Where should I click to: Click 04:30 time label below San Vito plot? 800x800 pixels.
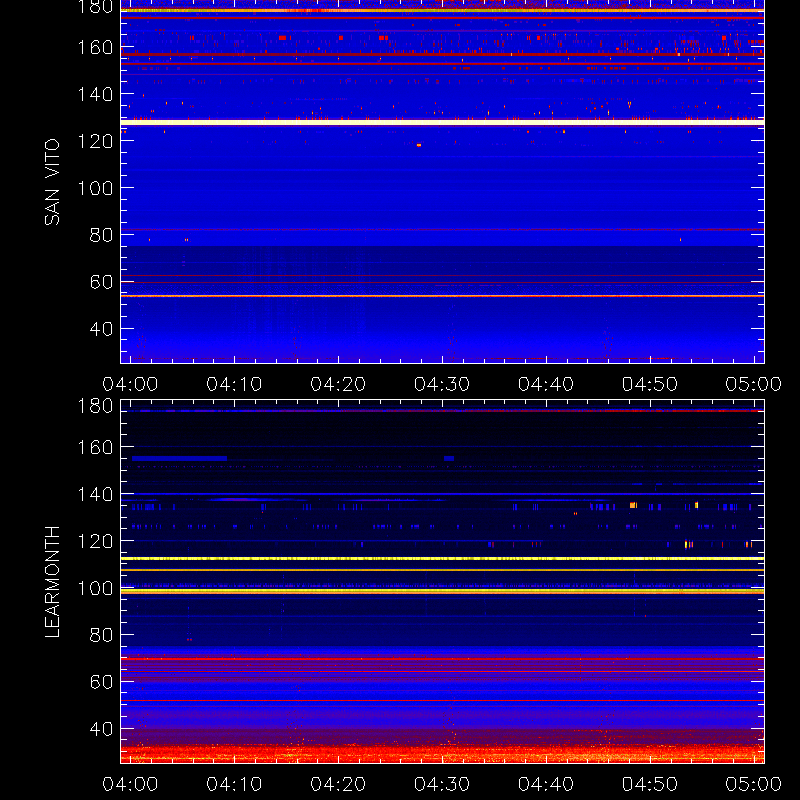click(442, 384)
